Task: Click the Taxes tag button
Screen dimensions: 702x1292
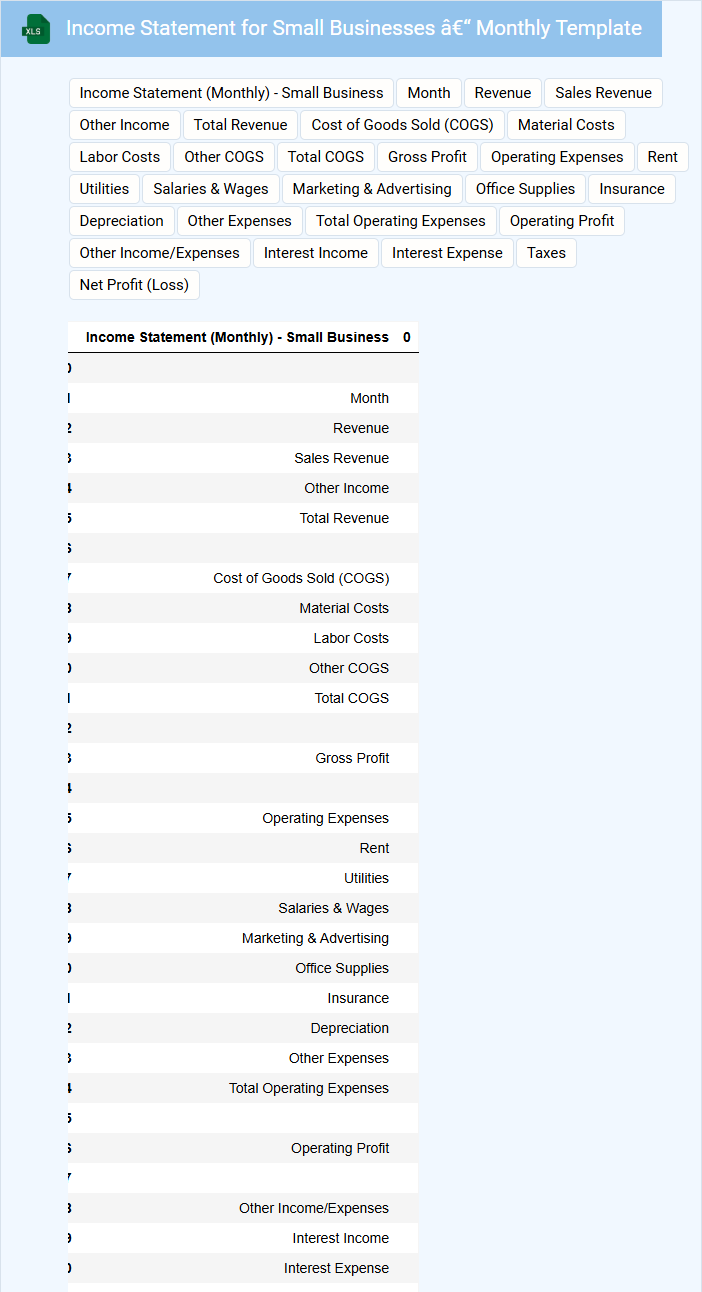Action: pos(546,253)
